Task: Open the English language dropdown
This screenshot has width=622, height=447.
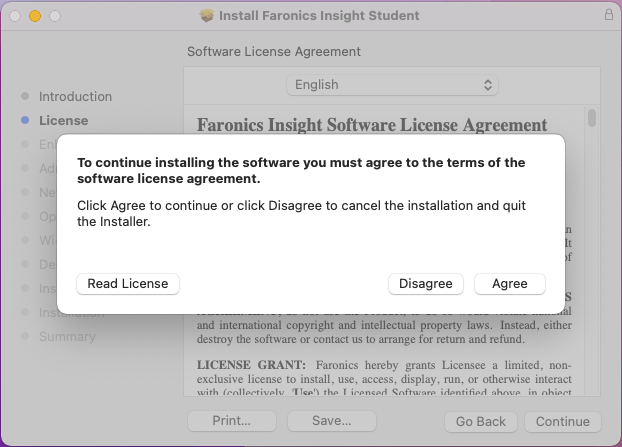Action: (391, 85)
